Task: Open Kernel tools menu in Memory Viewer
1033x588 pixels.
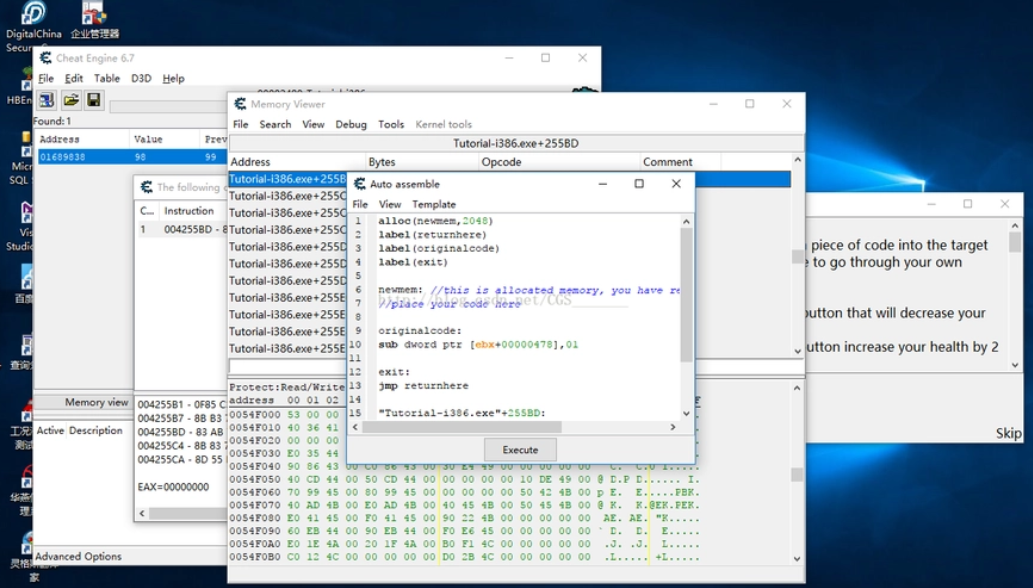Action: tap(443, 124)
